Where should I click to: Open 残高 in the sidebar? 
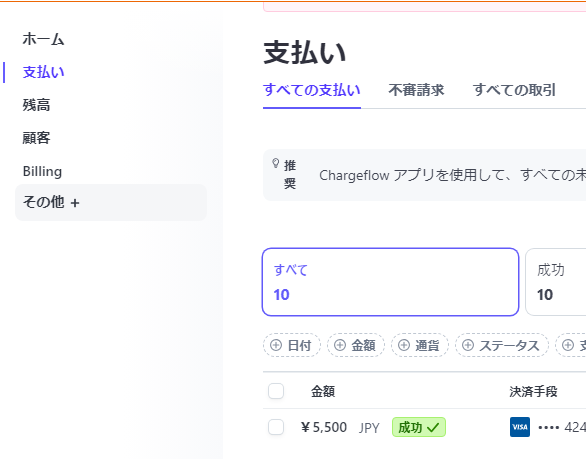click(x=36, y=105)
